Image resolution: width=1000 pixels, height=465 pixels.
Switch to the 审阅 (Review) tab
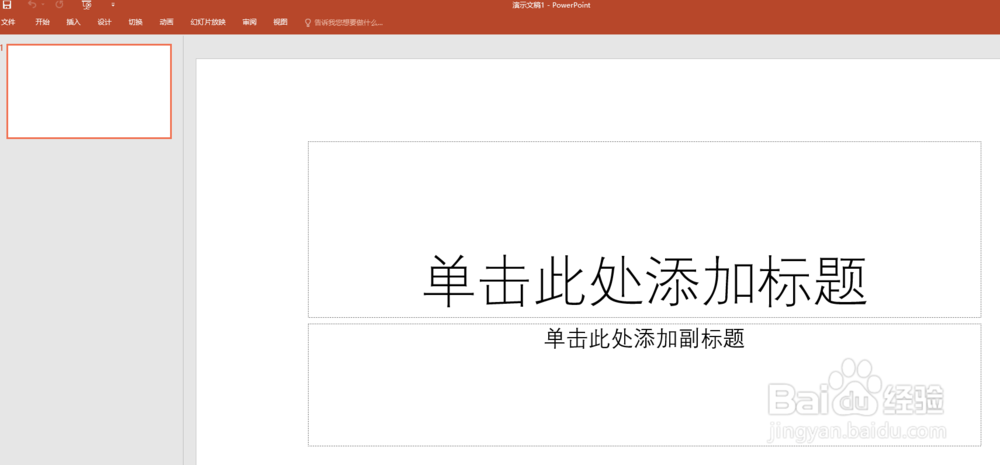pyautogui.click(x=249, y=22)
